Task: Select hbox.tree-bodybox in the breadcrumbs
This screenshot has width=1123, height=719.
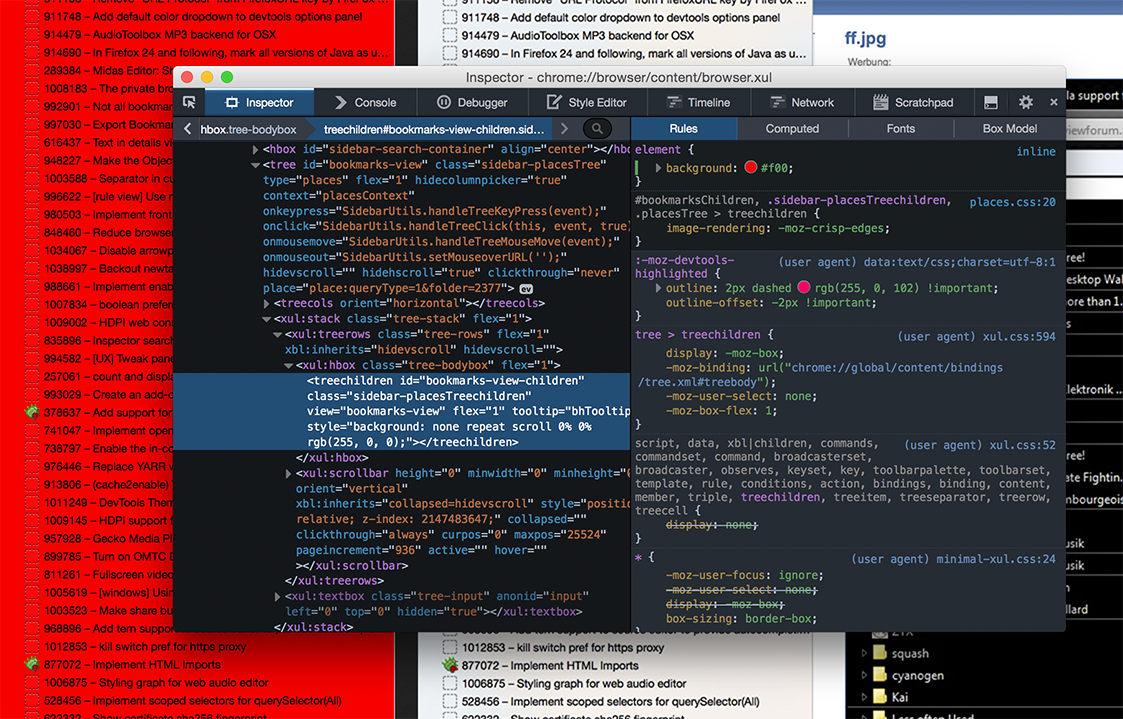Action: tap(248, 129)
